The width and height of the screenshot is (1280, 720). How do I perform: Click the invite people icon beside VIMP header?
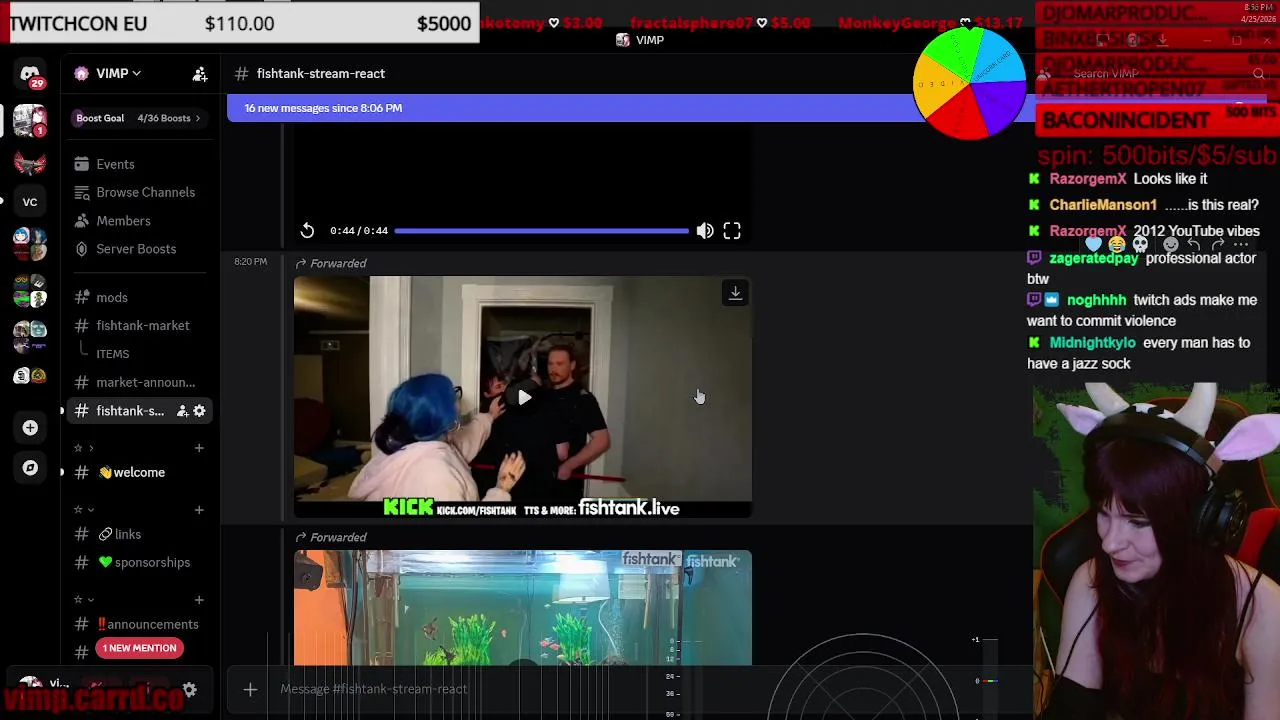click(x=200, y=74)
